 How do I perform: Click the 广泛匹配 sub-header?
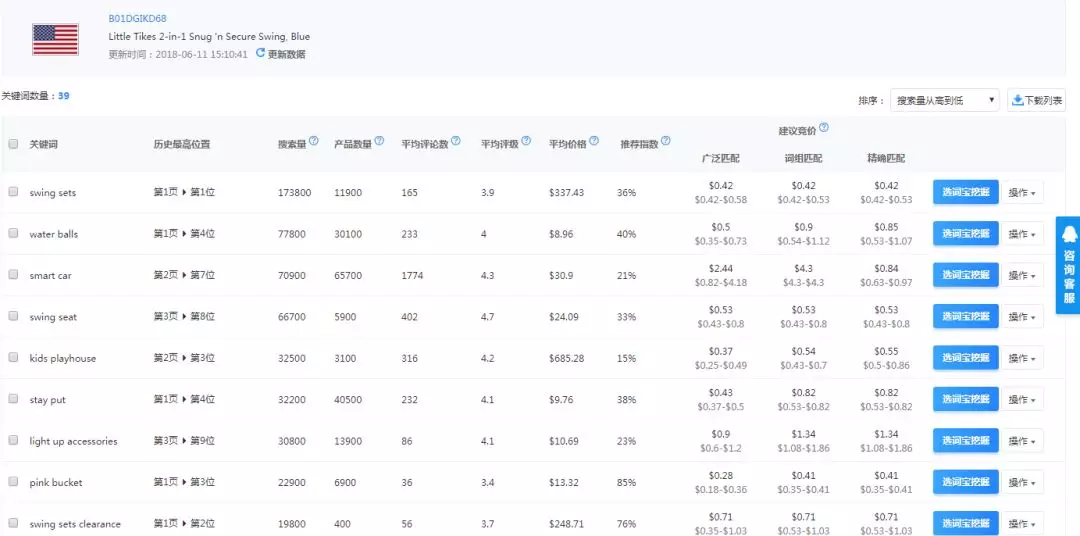click(x=721, y=158)
